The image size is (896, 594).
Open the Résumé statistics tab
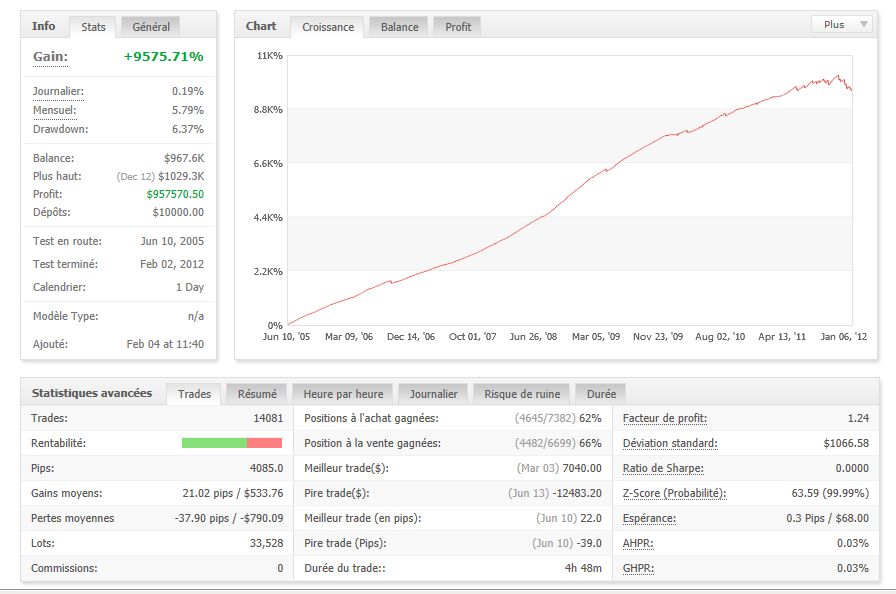click(x=257, y=394)
